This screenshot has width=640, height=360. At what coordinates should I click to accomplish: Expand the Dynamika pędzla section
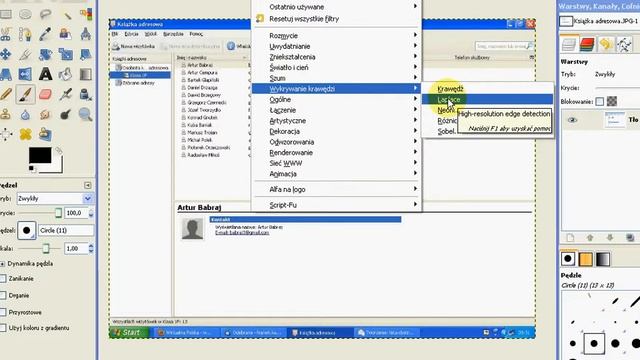coord(2,264)
